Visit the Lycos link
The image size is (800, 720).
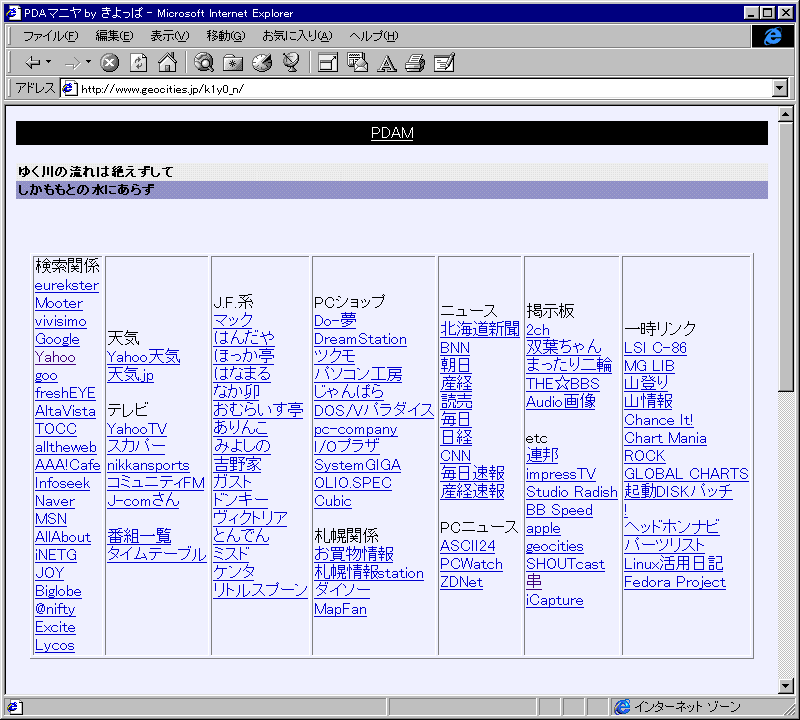coord(55,645)
